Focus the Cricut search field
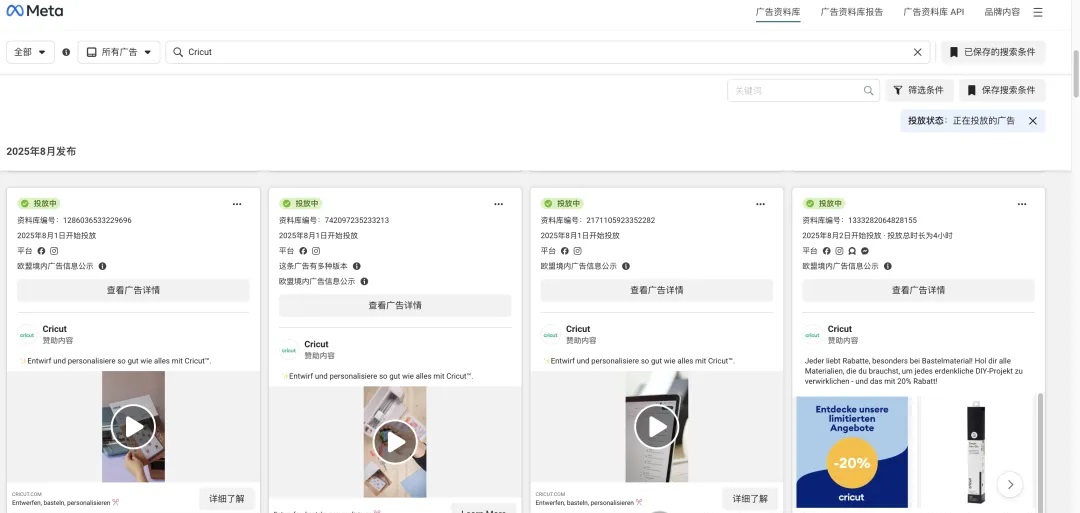 (548, 52)
